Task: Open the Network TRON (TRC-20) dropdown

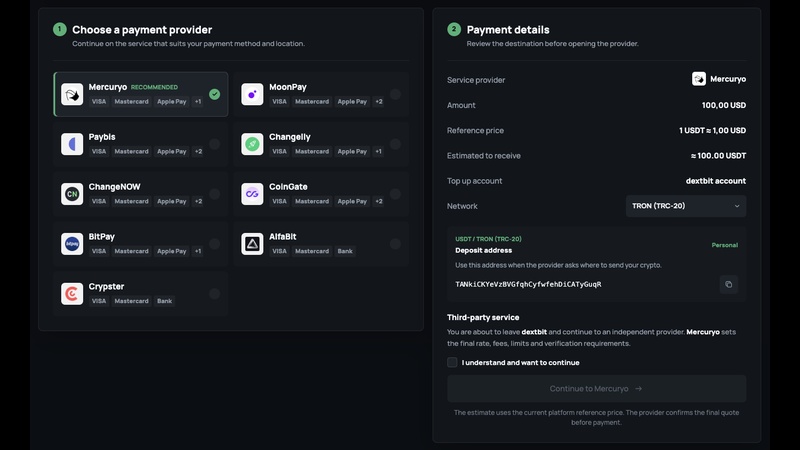Action: (x=686, y=206)
